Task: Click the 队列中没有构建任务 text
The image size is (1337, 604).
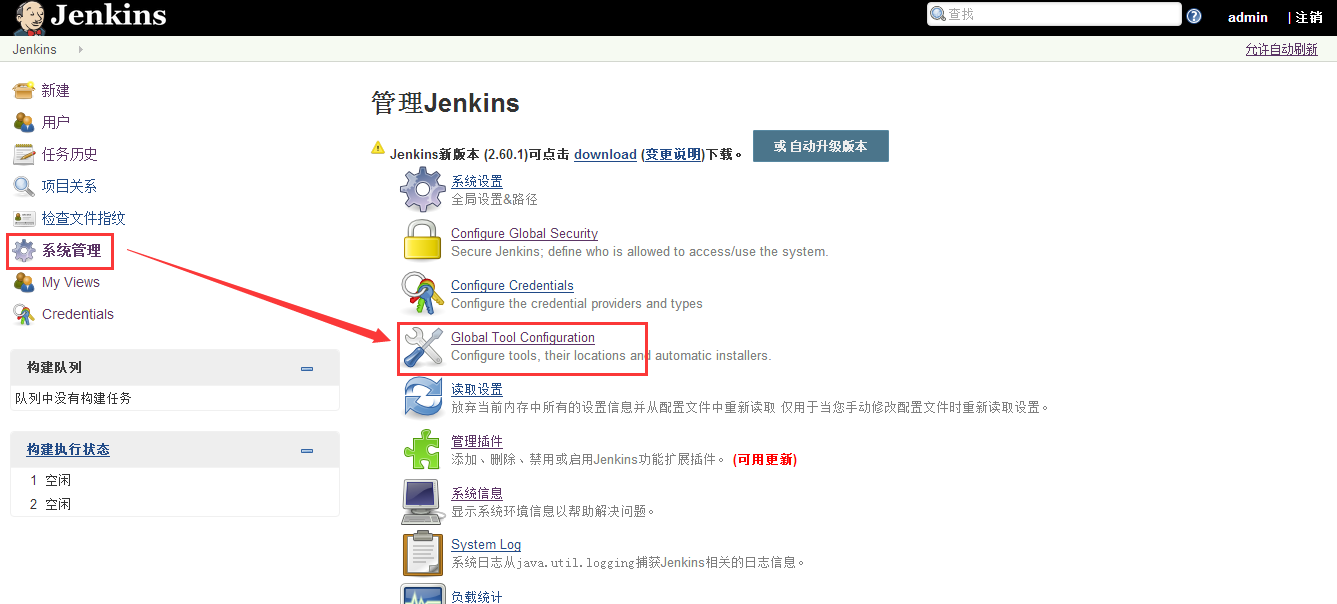Action: tap(73, 398)
